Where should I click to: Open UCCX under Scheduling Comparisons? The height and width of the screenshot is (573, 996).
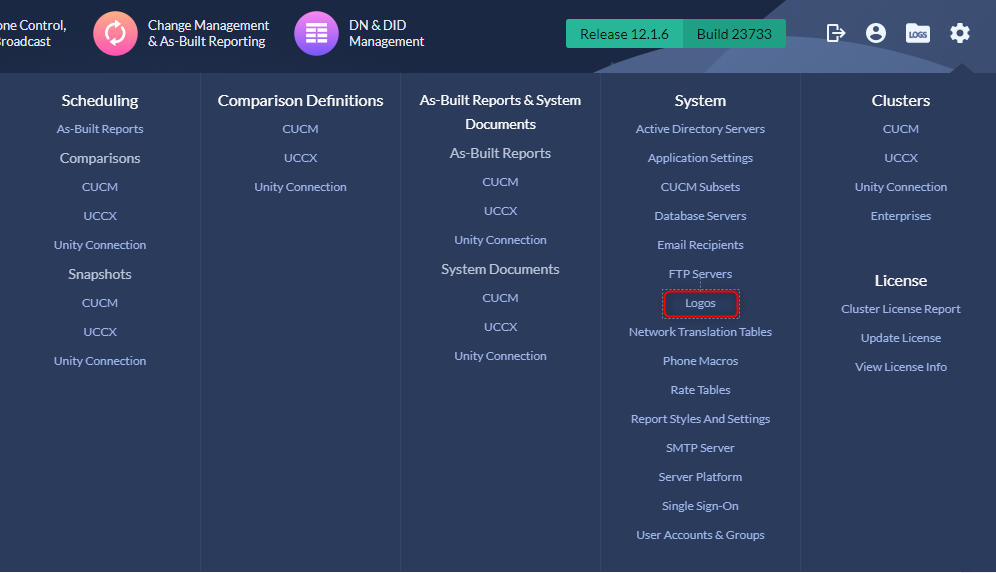click(x=100, y=216)
